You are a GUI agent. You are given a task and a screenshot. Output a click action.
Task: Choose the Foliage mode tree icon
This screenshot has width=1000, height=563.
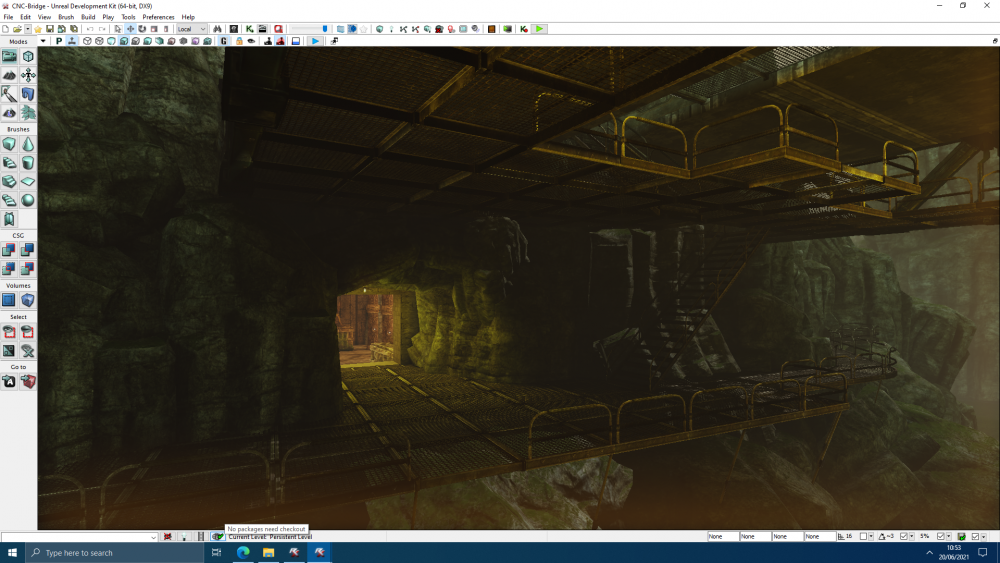tap(27, 113)
